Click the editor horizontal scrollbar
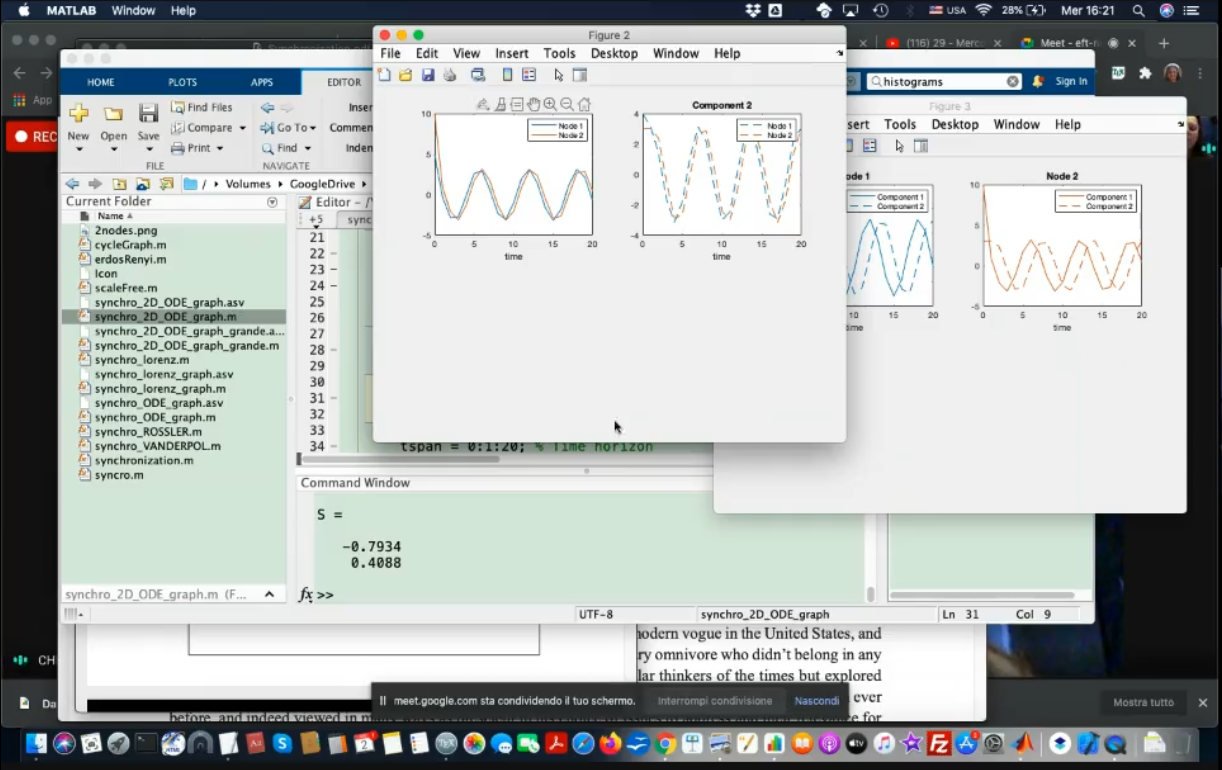The width and height of the screenshot is (1222, 770). click(x=398, y=460)
